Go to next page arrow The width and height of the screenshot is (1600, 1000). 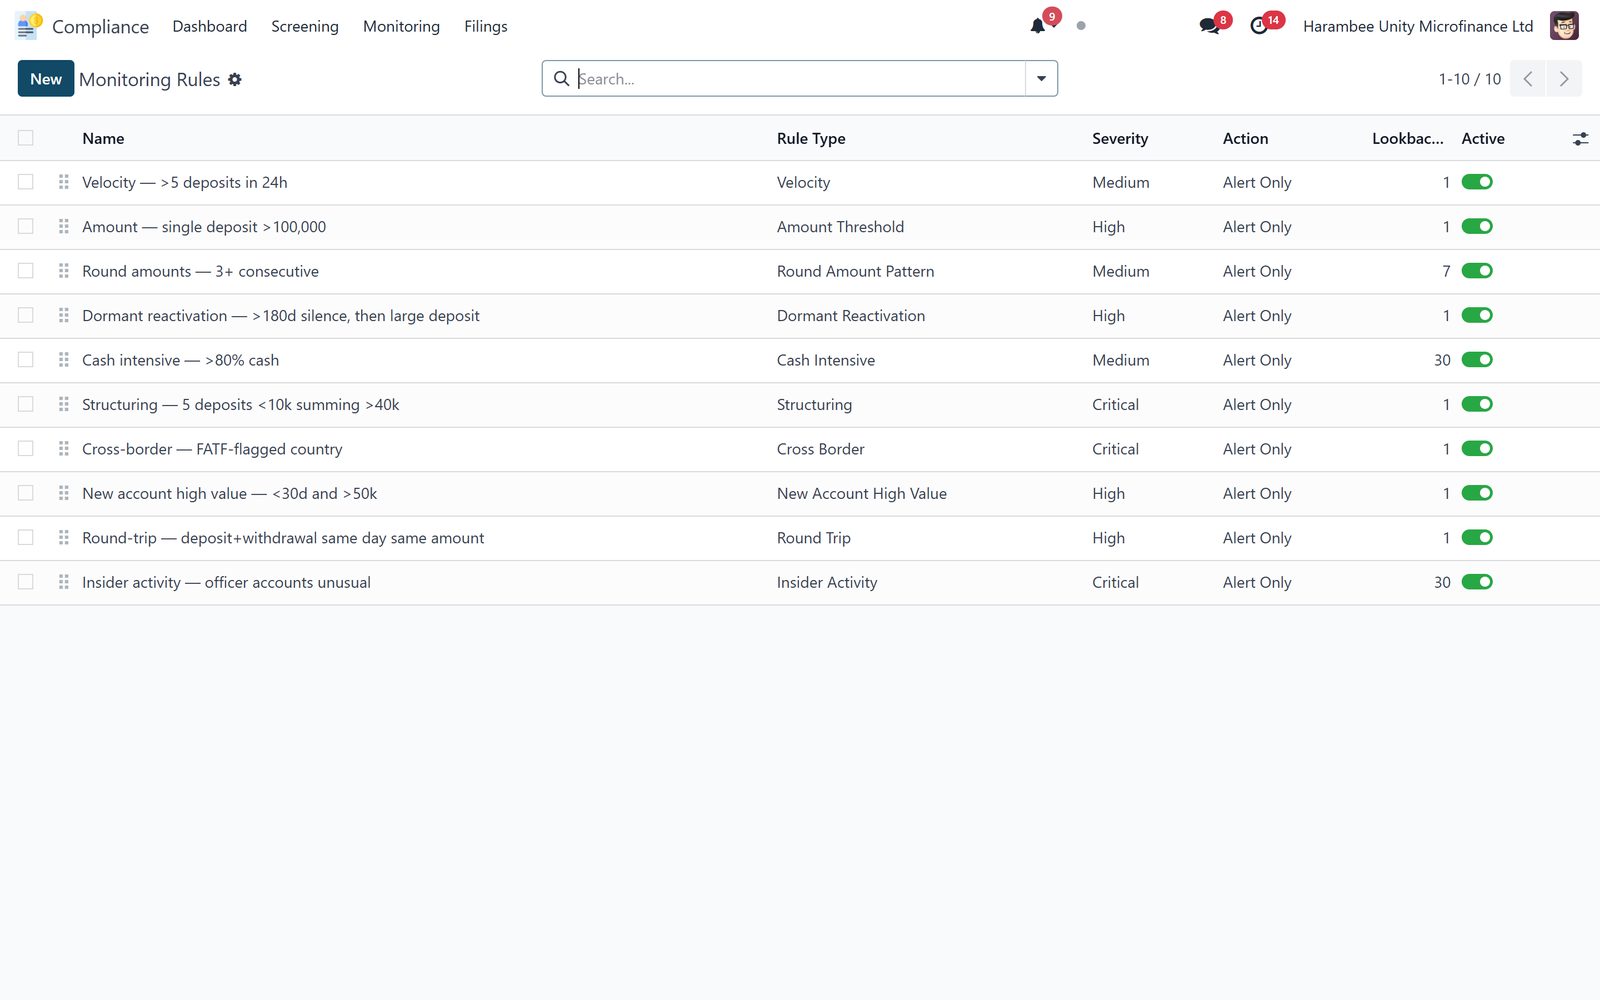1564,79
